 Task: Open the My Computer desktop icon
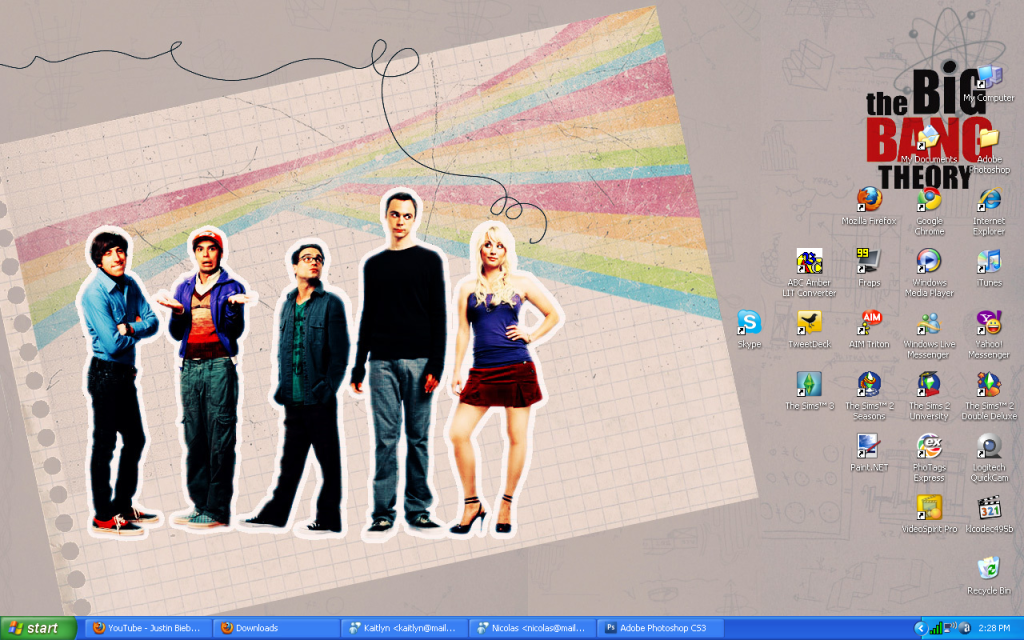tap(989, 82)
